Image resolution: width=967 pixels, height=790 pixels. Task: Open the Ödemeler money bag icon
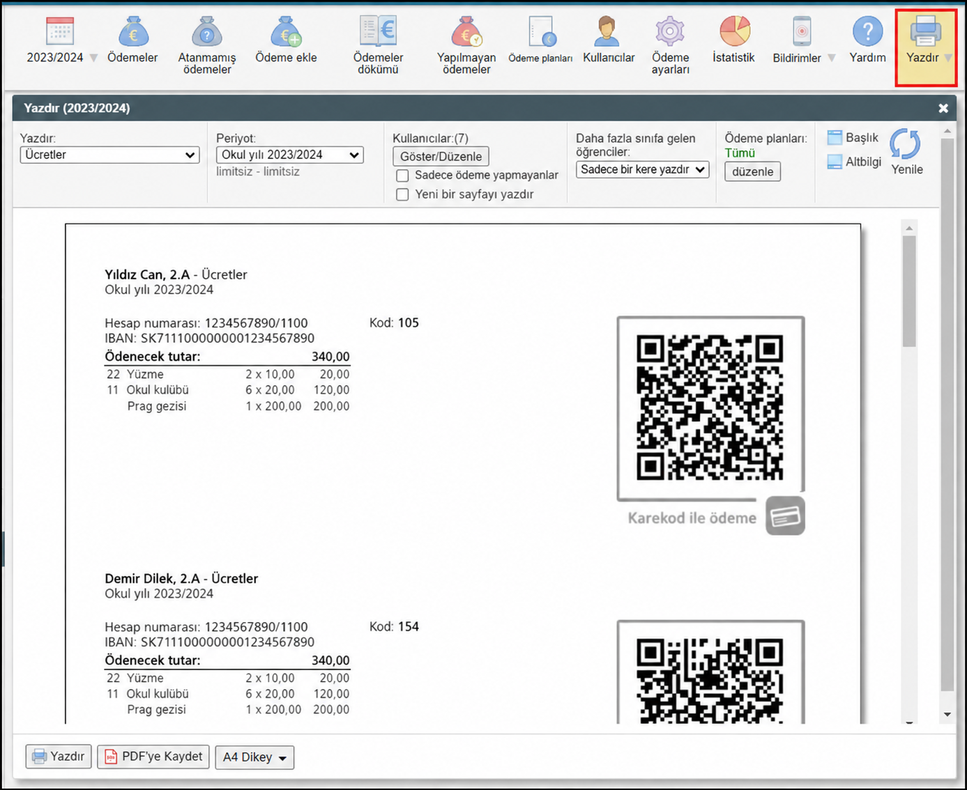(x=133, y=31)
